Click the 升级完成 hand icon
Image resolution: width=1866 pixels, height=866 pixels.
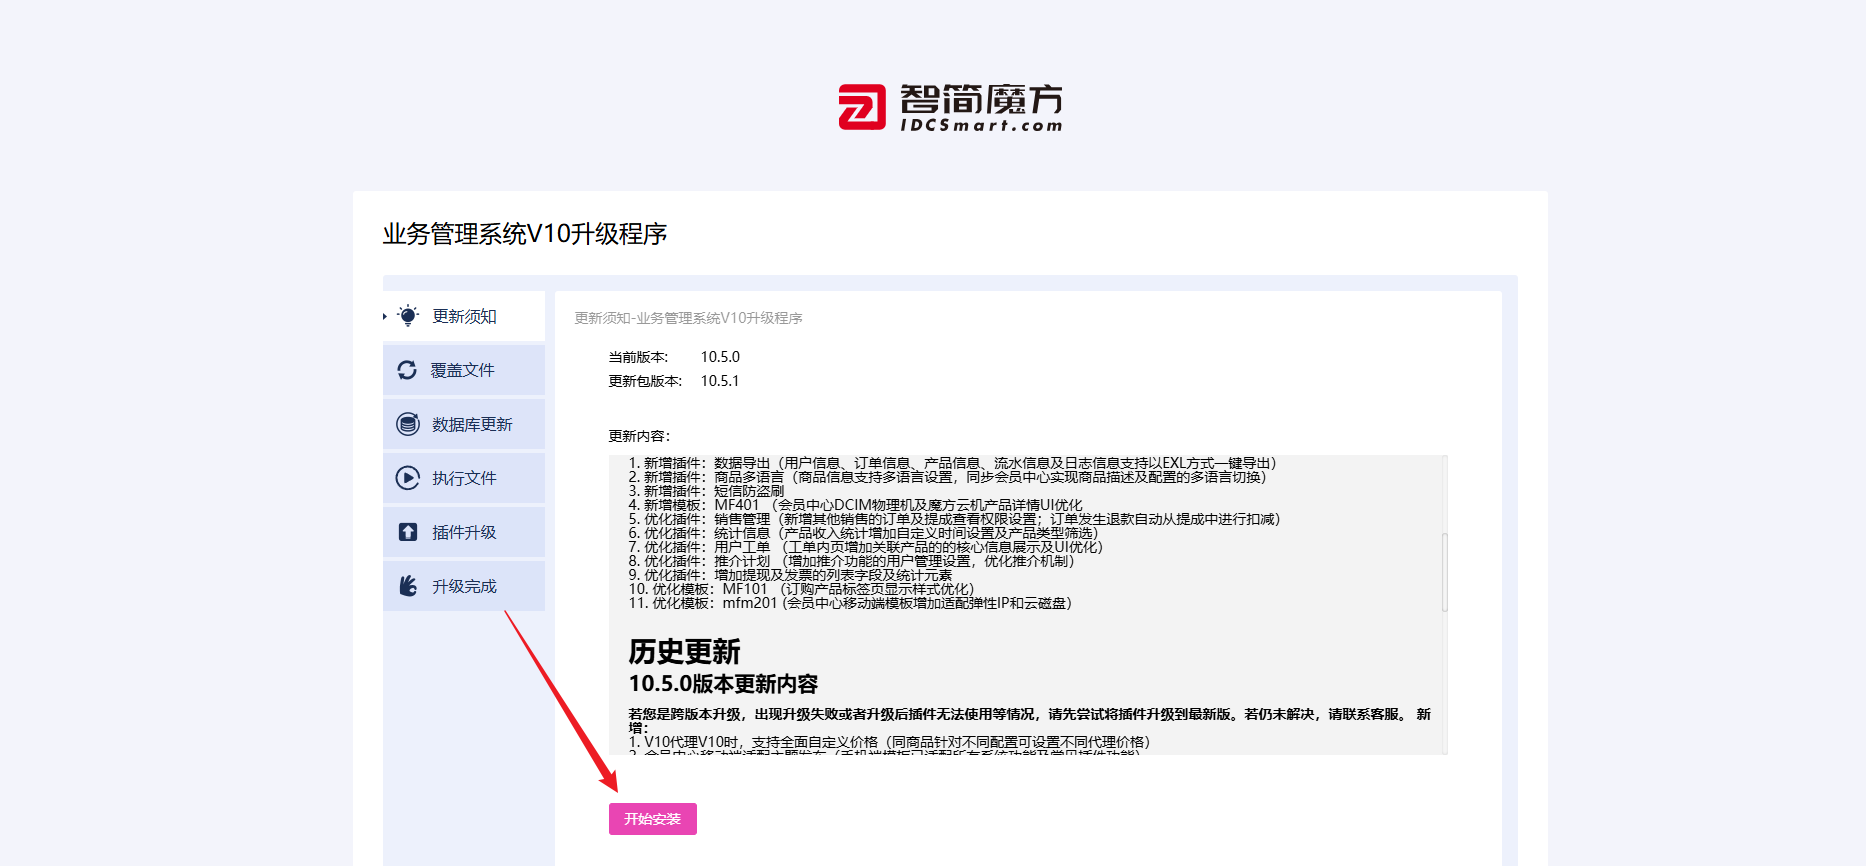point(408,586)
